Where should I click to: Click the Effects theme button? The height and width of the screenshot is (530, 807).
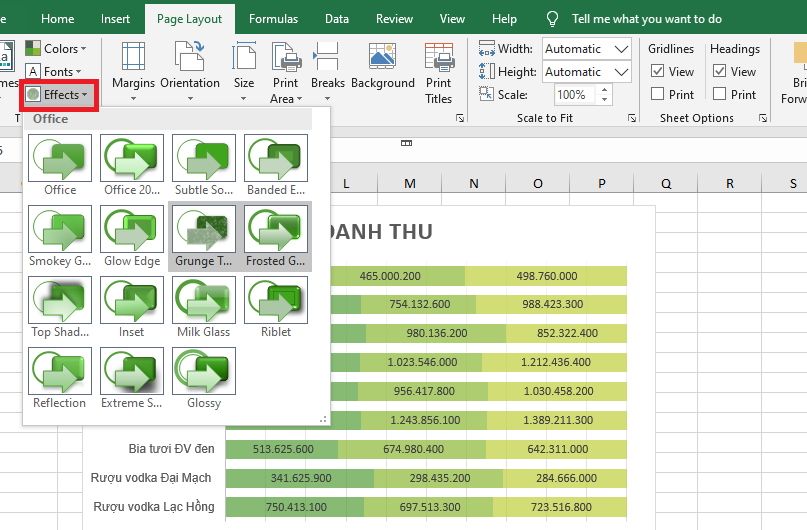pyautogui.click(x=58, y=94)
